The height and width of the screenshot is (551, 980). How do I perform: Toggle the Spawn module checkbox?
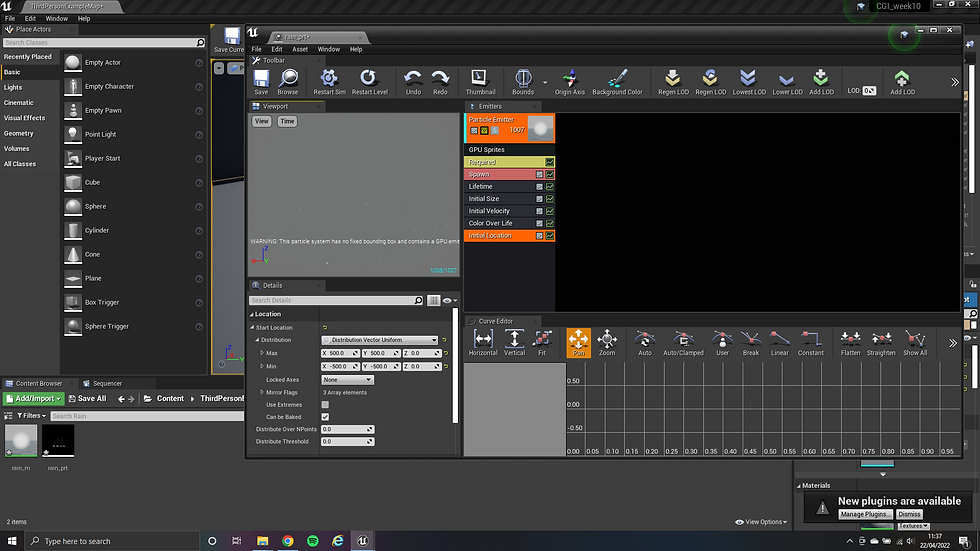[x=539, y=174]
